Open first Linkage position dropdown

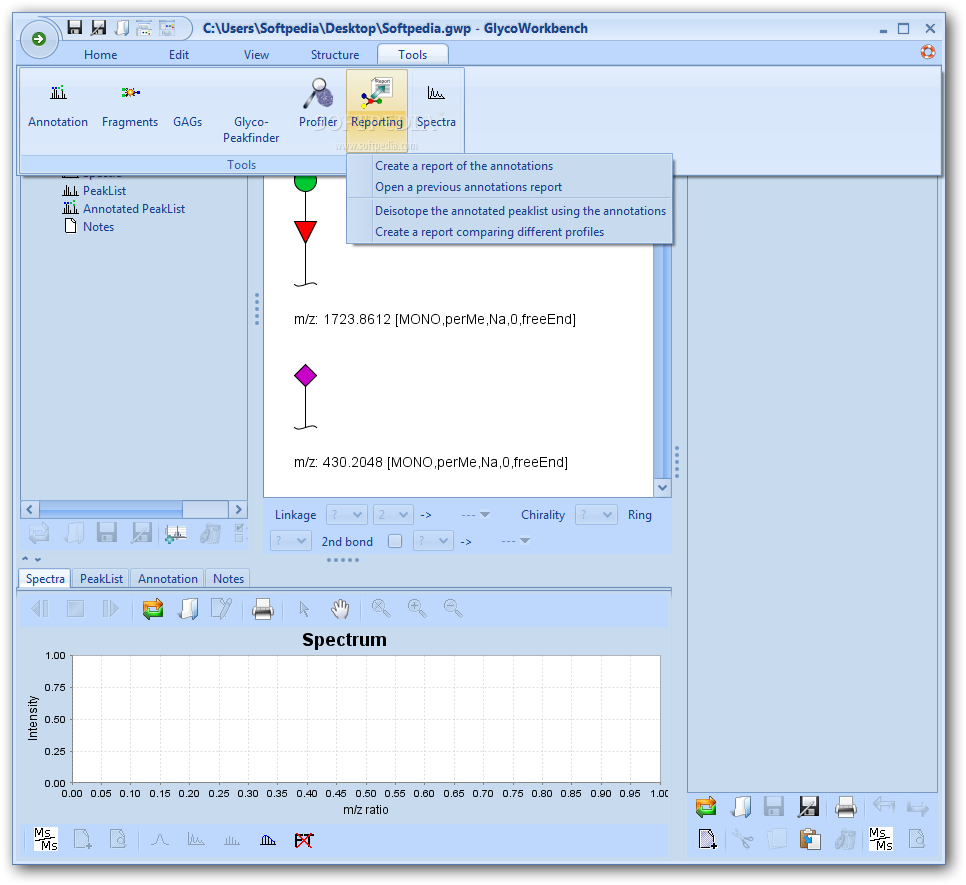pos(347,514)
